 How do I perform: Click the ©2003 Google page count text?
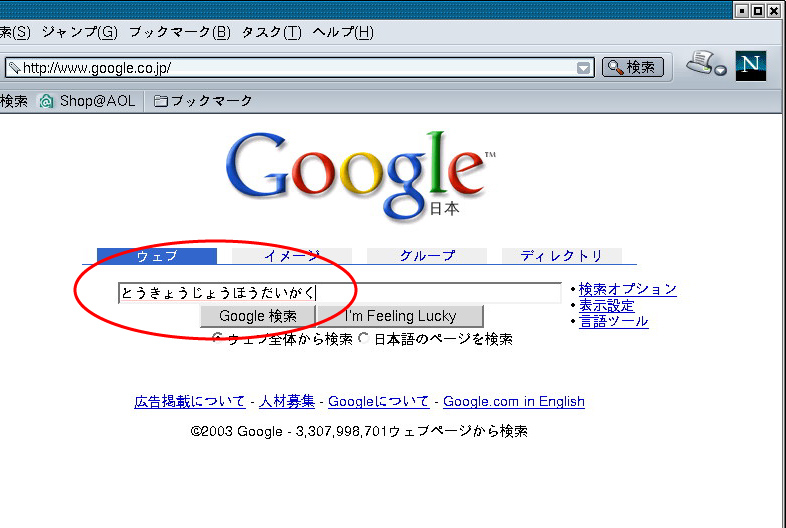359,431
